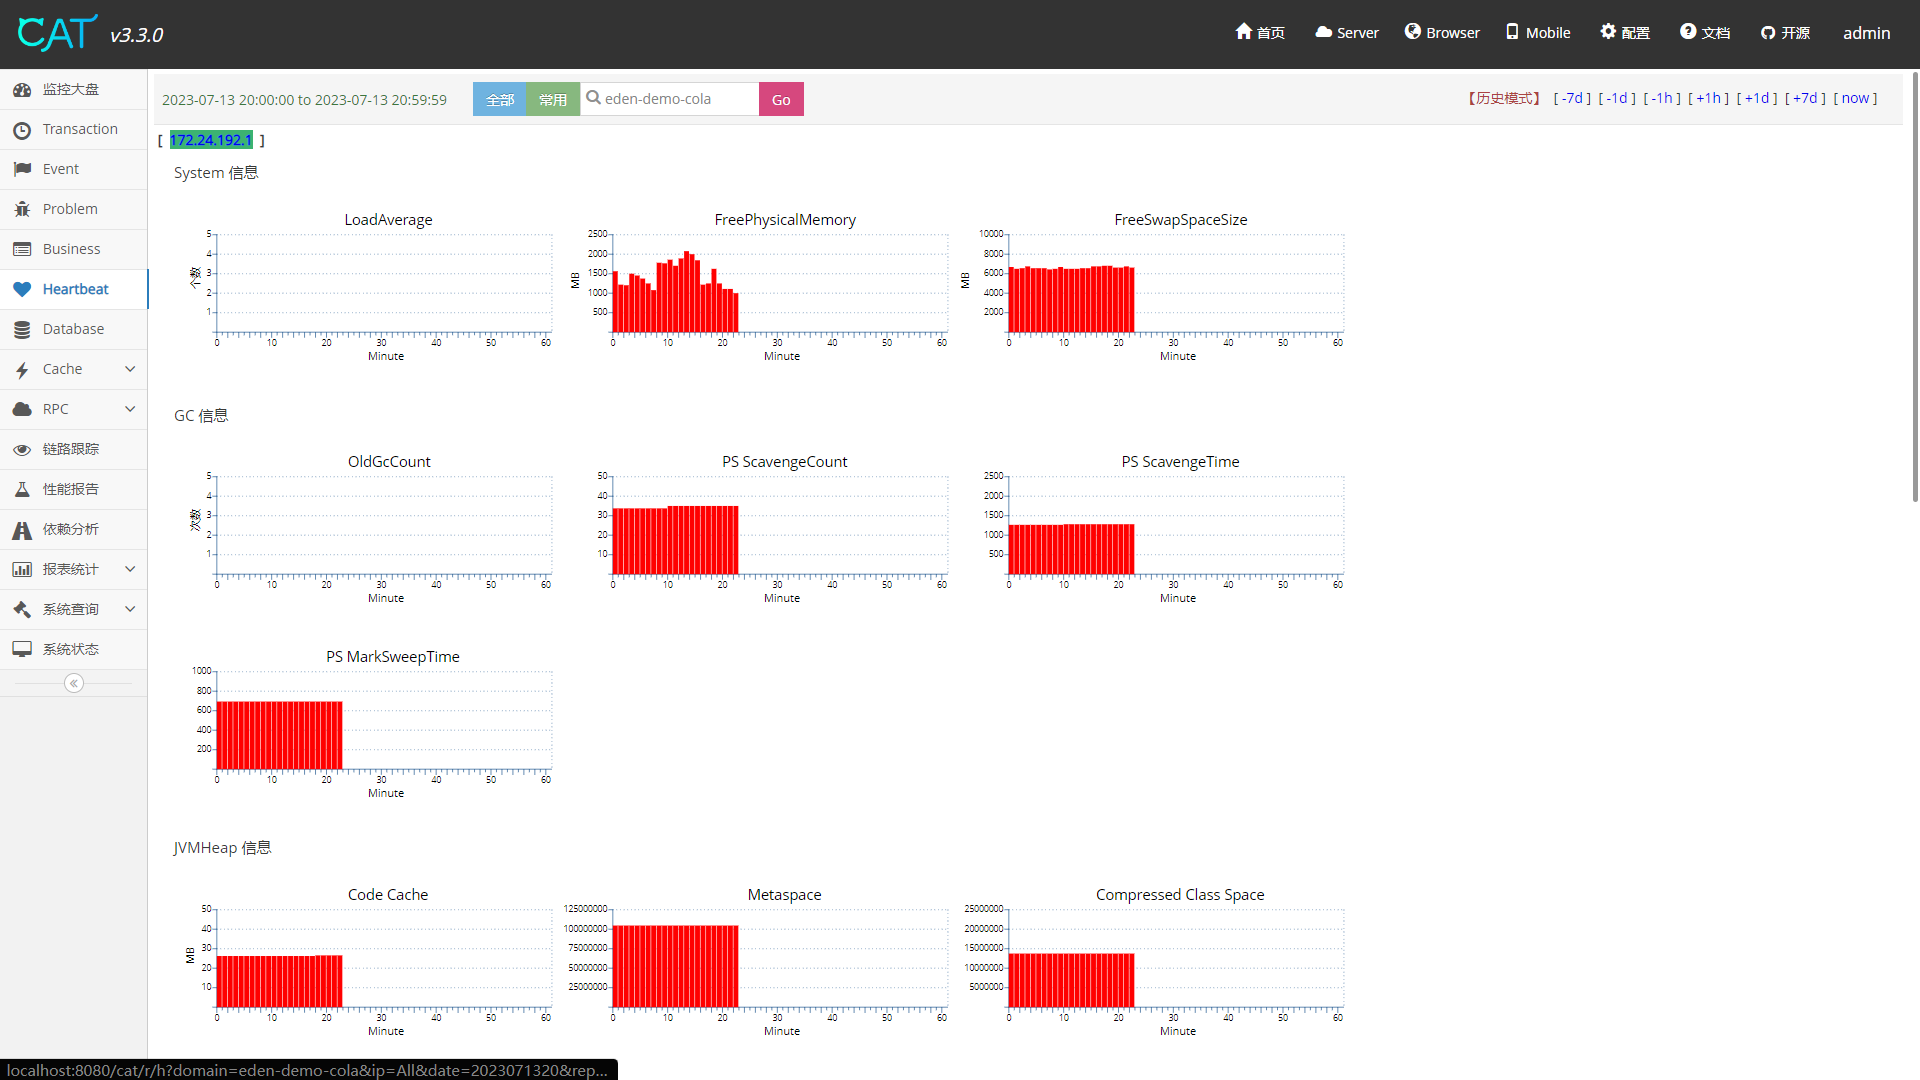
Task: Collapse the sidebar with double-arrow button
Action: point(74,683)
